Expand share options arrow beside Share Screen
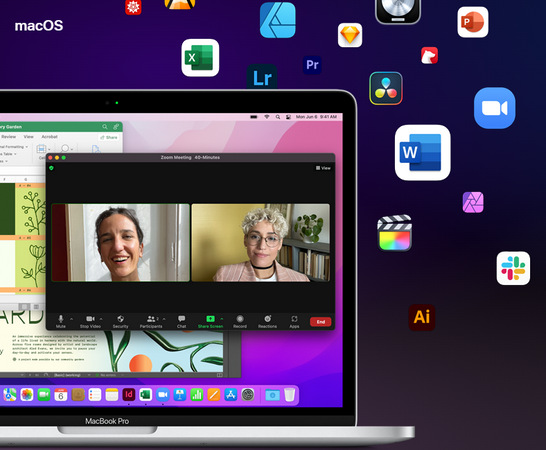The image size is (546, 450). pyautogui.click(x=222, y=319)
